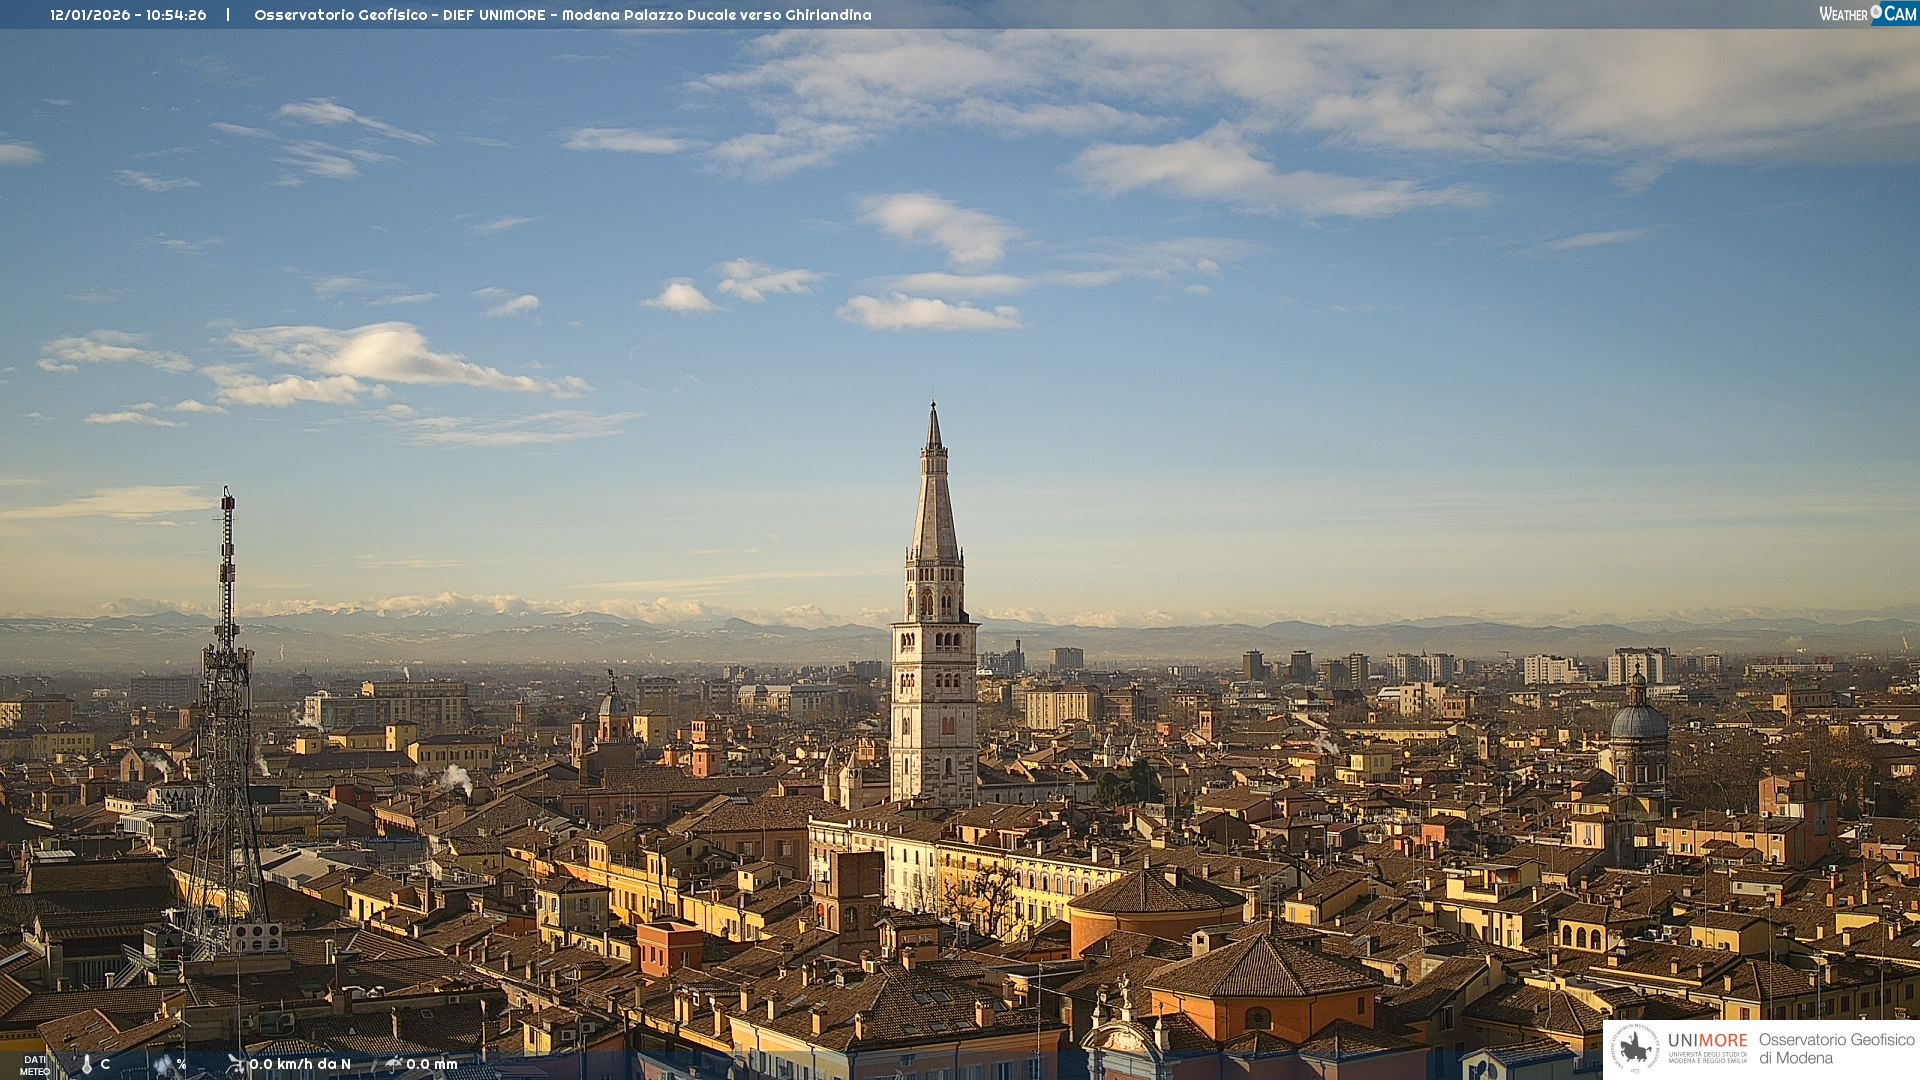Click the rain umbrella icon
This screenshot has width=1920, height=1080.
point(393,1064)
